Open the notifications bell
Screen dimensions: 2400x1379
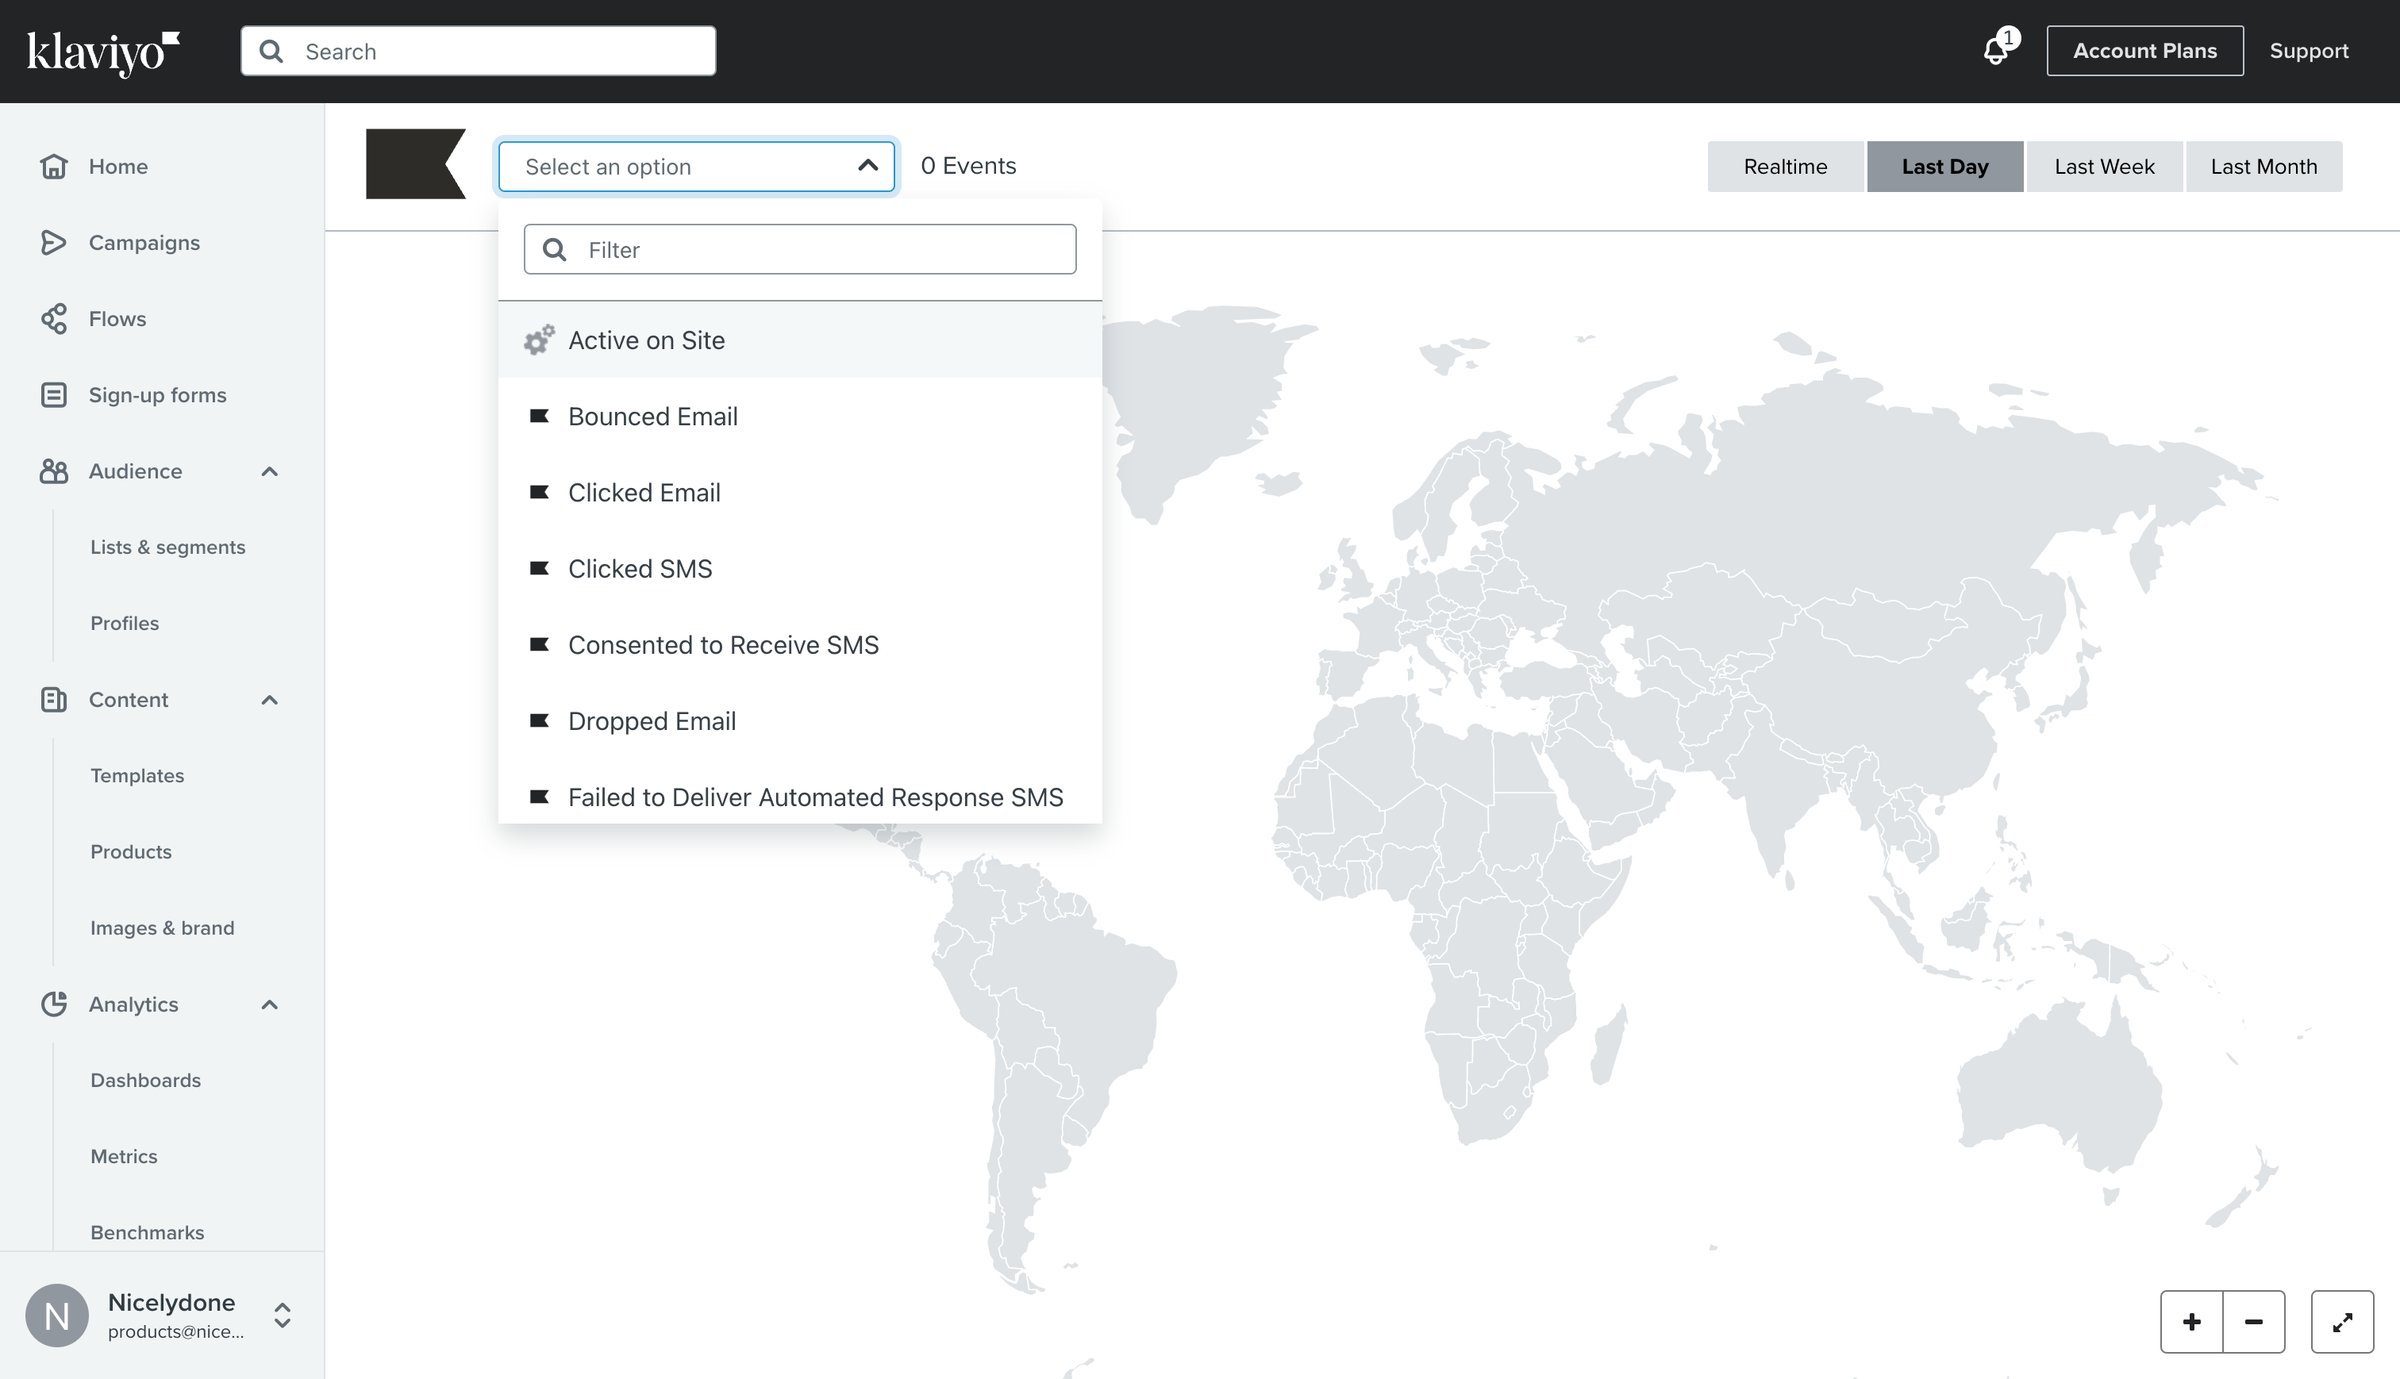[1996, 51]
